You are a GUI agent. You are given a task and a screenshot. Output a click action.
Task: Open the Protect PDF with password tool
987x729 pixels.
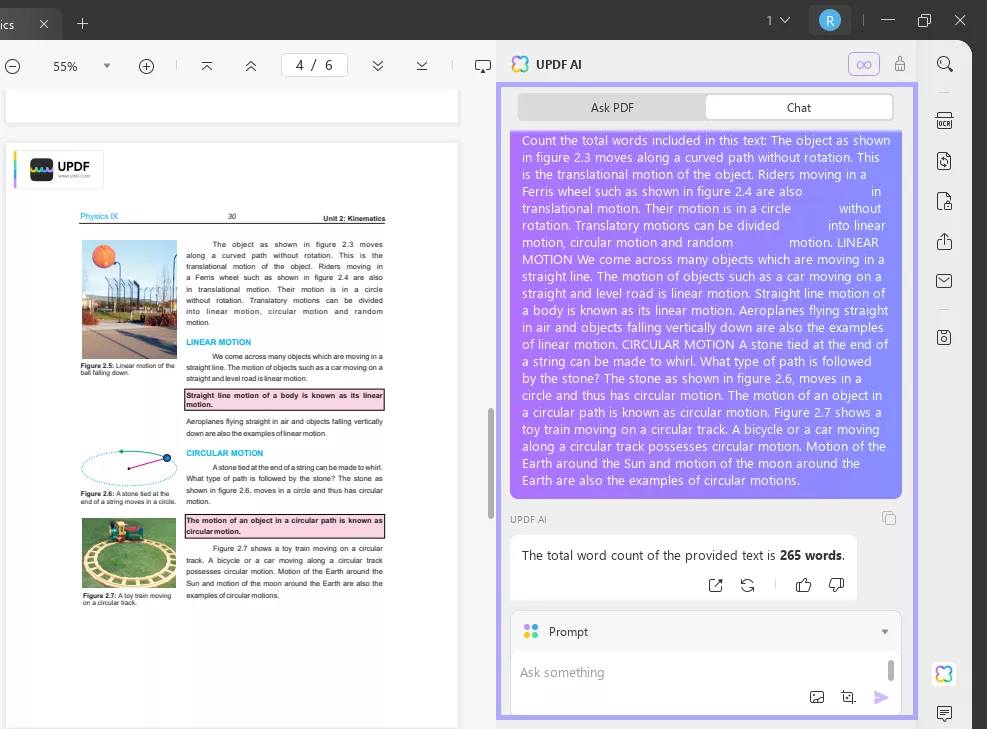tap(944, 201)
